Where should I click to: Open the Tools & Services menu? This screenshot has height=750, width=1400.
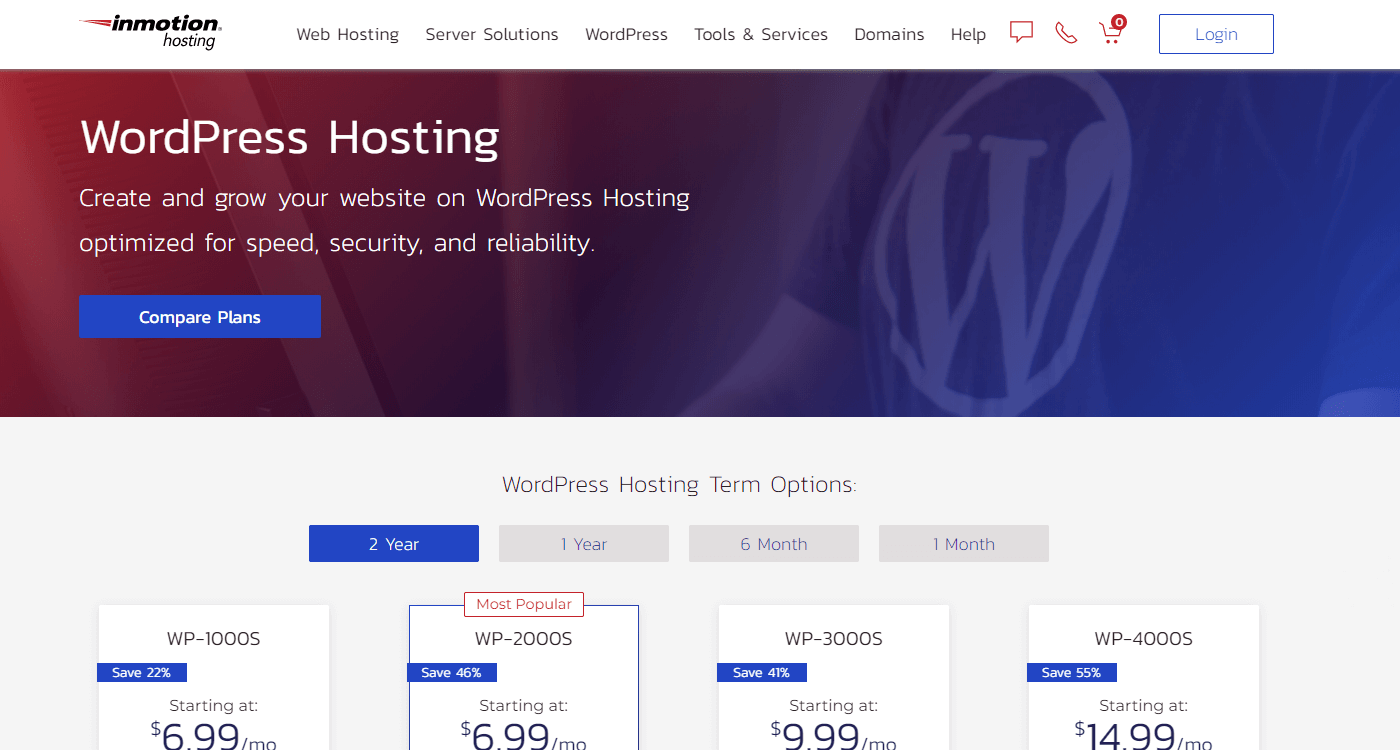pos(761,34)
